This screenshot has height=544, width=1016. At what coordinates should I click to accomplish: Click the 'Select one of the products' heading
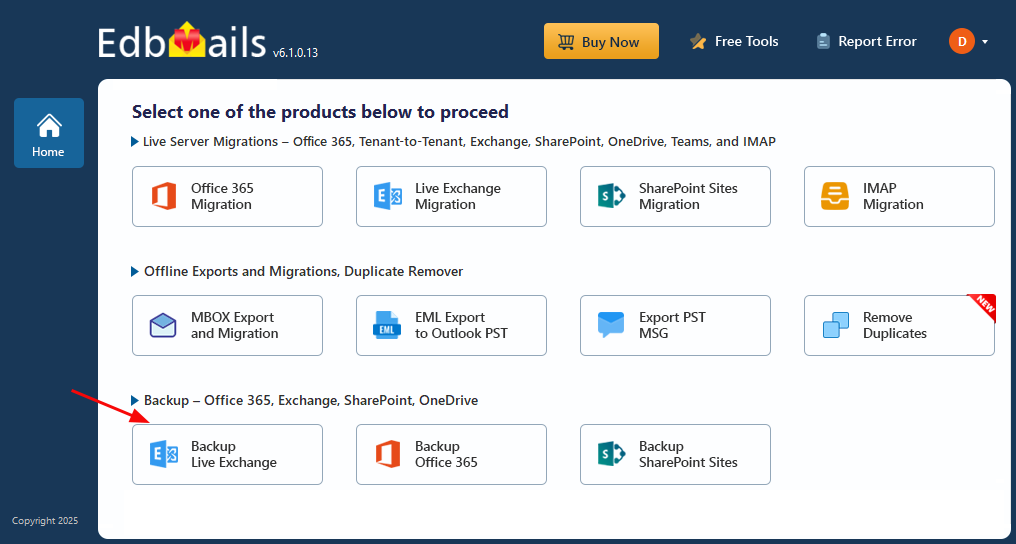320,111
